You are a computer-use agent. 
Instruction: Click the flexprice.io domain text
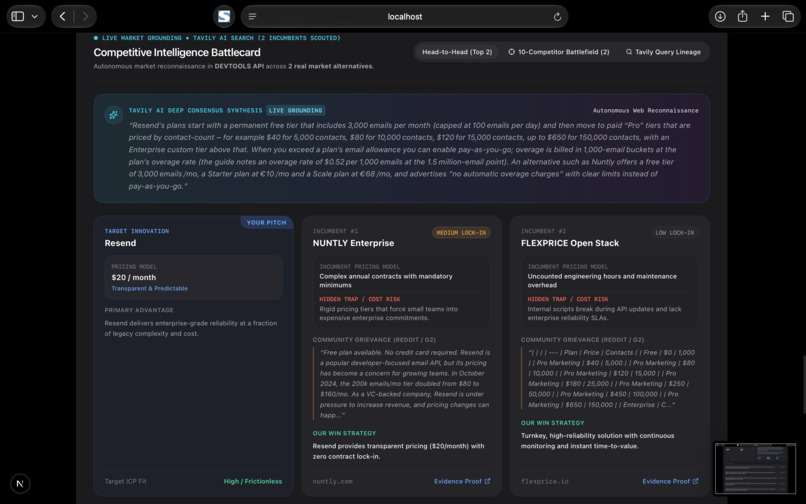(545, 481)
